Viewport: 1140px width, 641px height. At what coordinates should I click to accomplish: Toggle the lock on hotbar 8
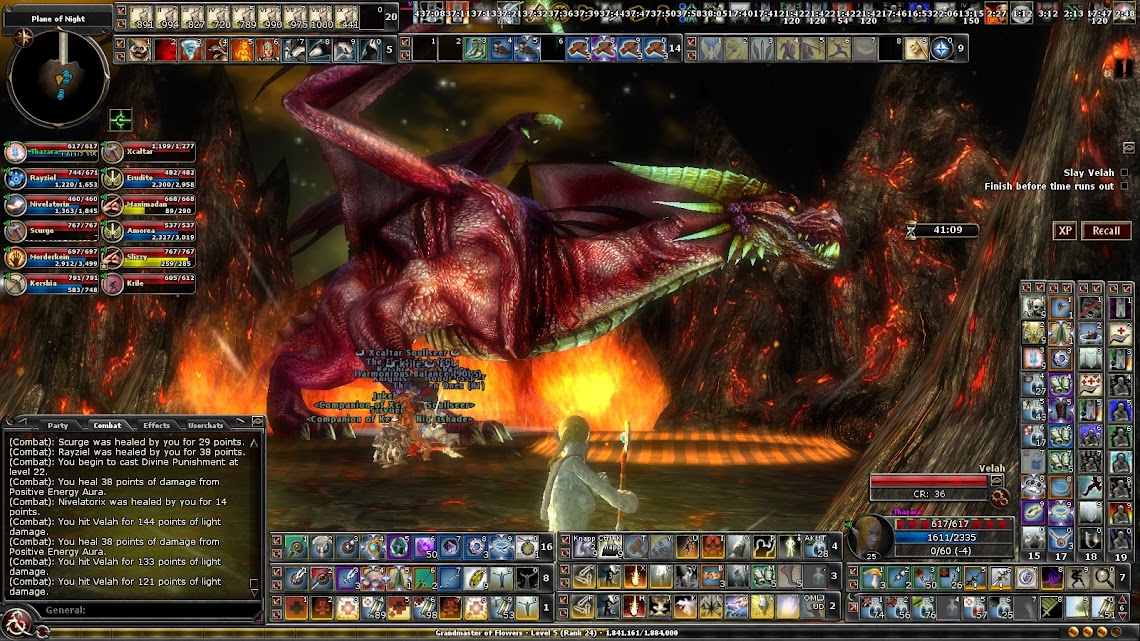coord(276,572)
